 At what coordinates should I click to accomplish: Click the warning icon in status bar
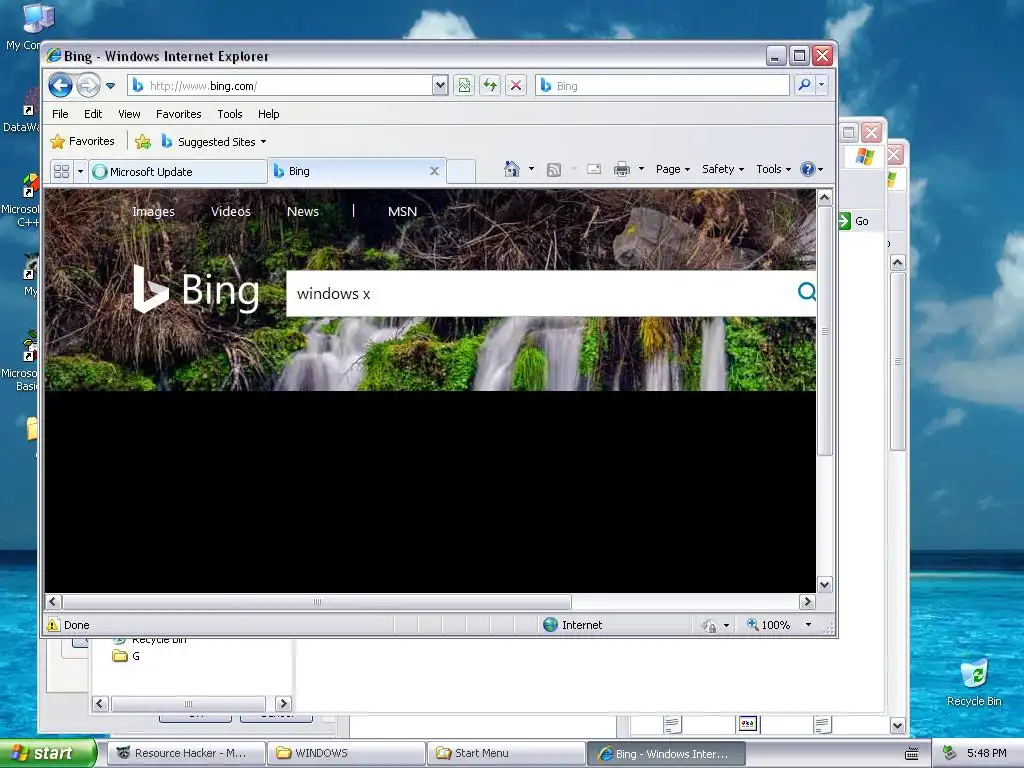[x=53, y=624]
